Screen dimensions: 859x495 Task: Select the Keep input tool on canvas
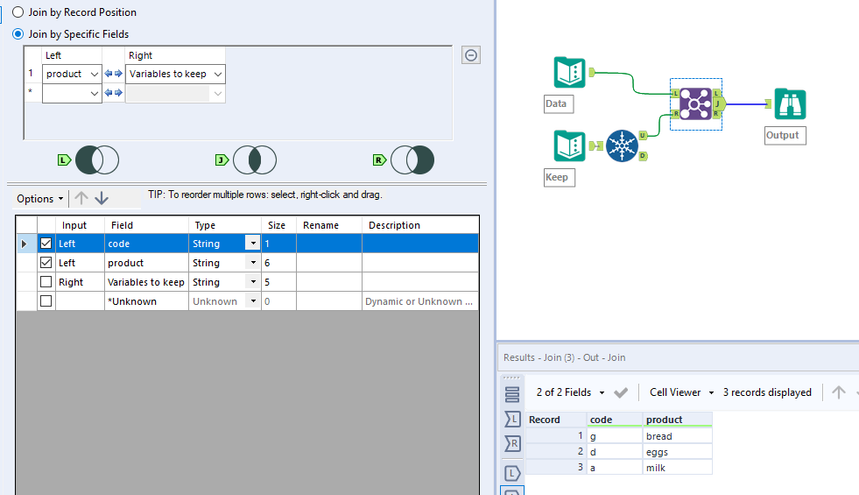(569, 146)
